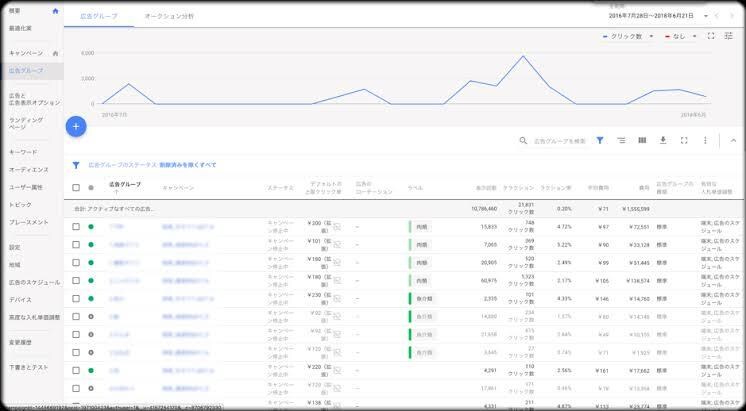The width and height of the screenshot is (746, 411).
Task: Open green status dot menu for ¥220 row
Action: tap(91, 370)
